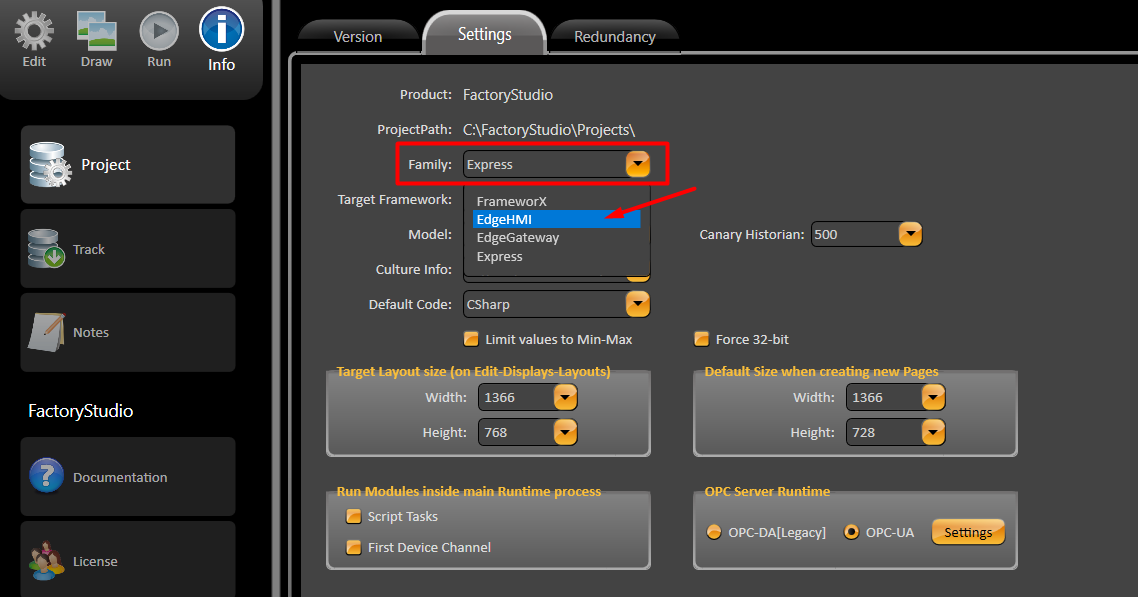Image resolution: width=1138 pixels, height=597 pixels.
Task: Choose EdgeHMI from the Family list
Action: pos(557,219)
